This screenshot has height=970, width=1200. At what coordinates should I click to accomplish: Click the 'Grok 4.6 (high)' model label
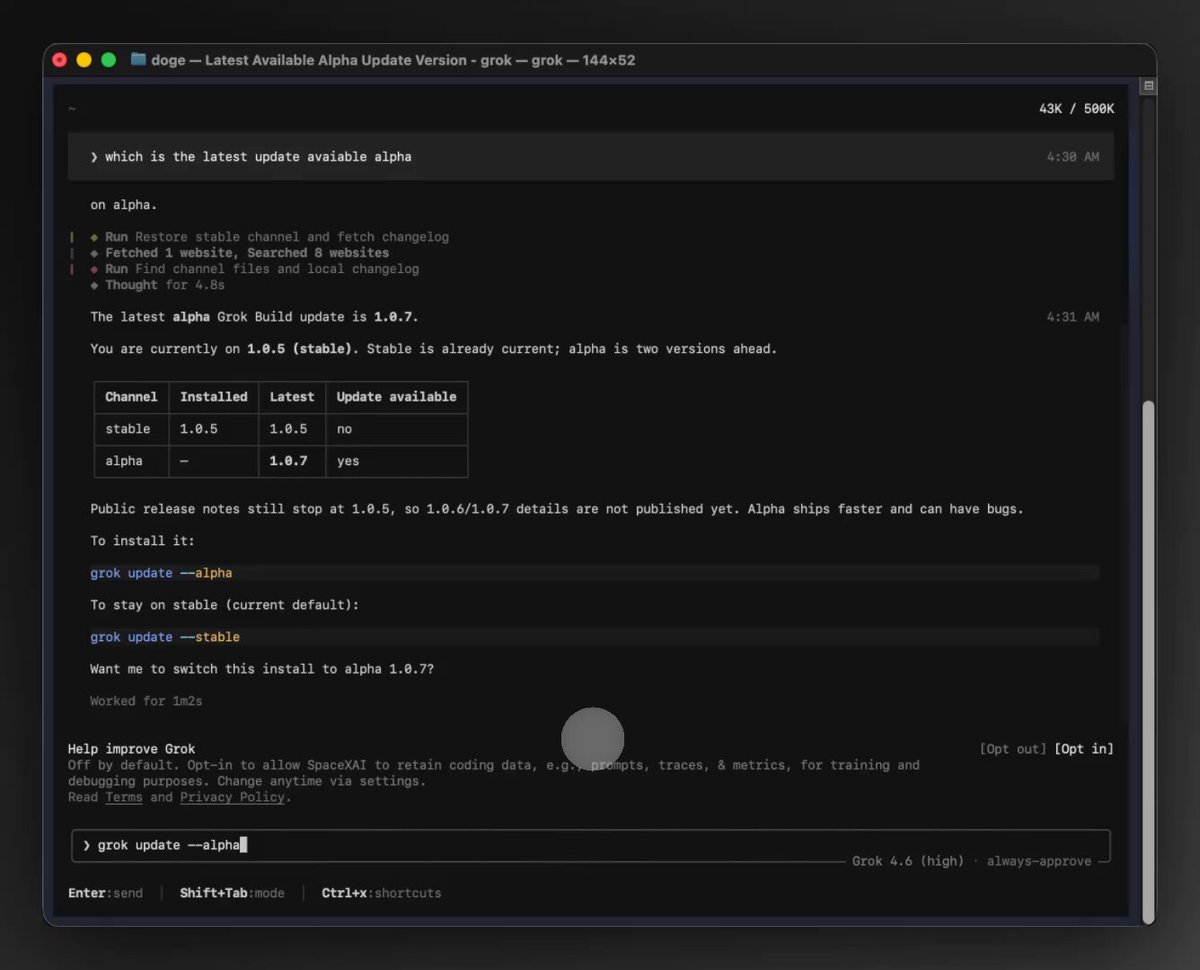908,861
